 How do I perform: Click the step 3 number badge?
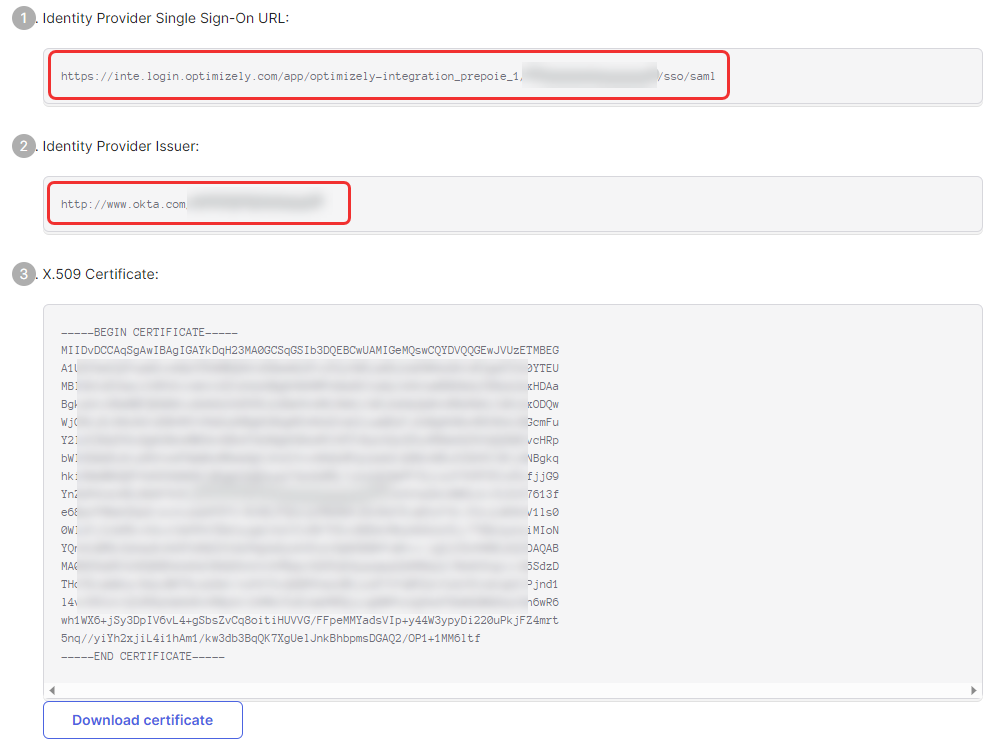tap(24, 274)
